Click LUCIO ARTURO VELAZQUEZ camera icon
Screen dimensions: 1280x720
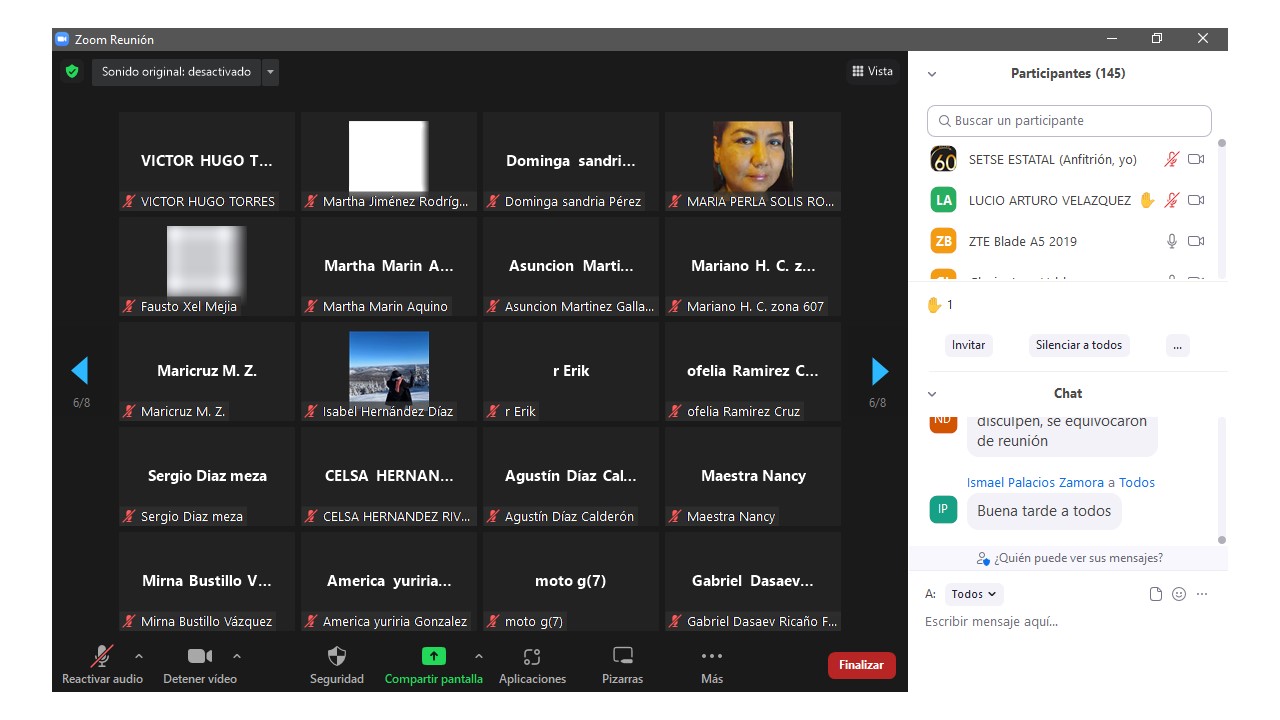click(x=1196, y=200)
